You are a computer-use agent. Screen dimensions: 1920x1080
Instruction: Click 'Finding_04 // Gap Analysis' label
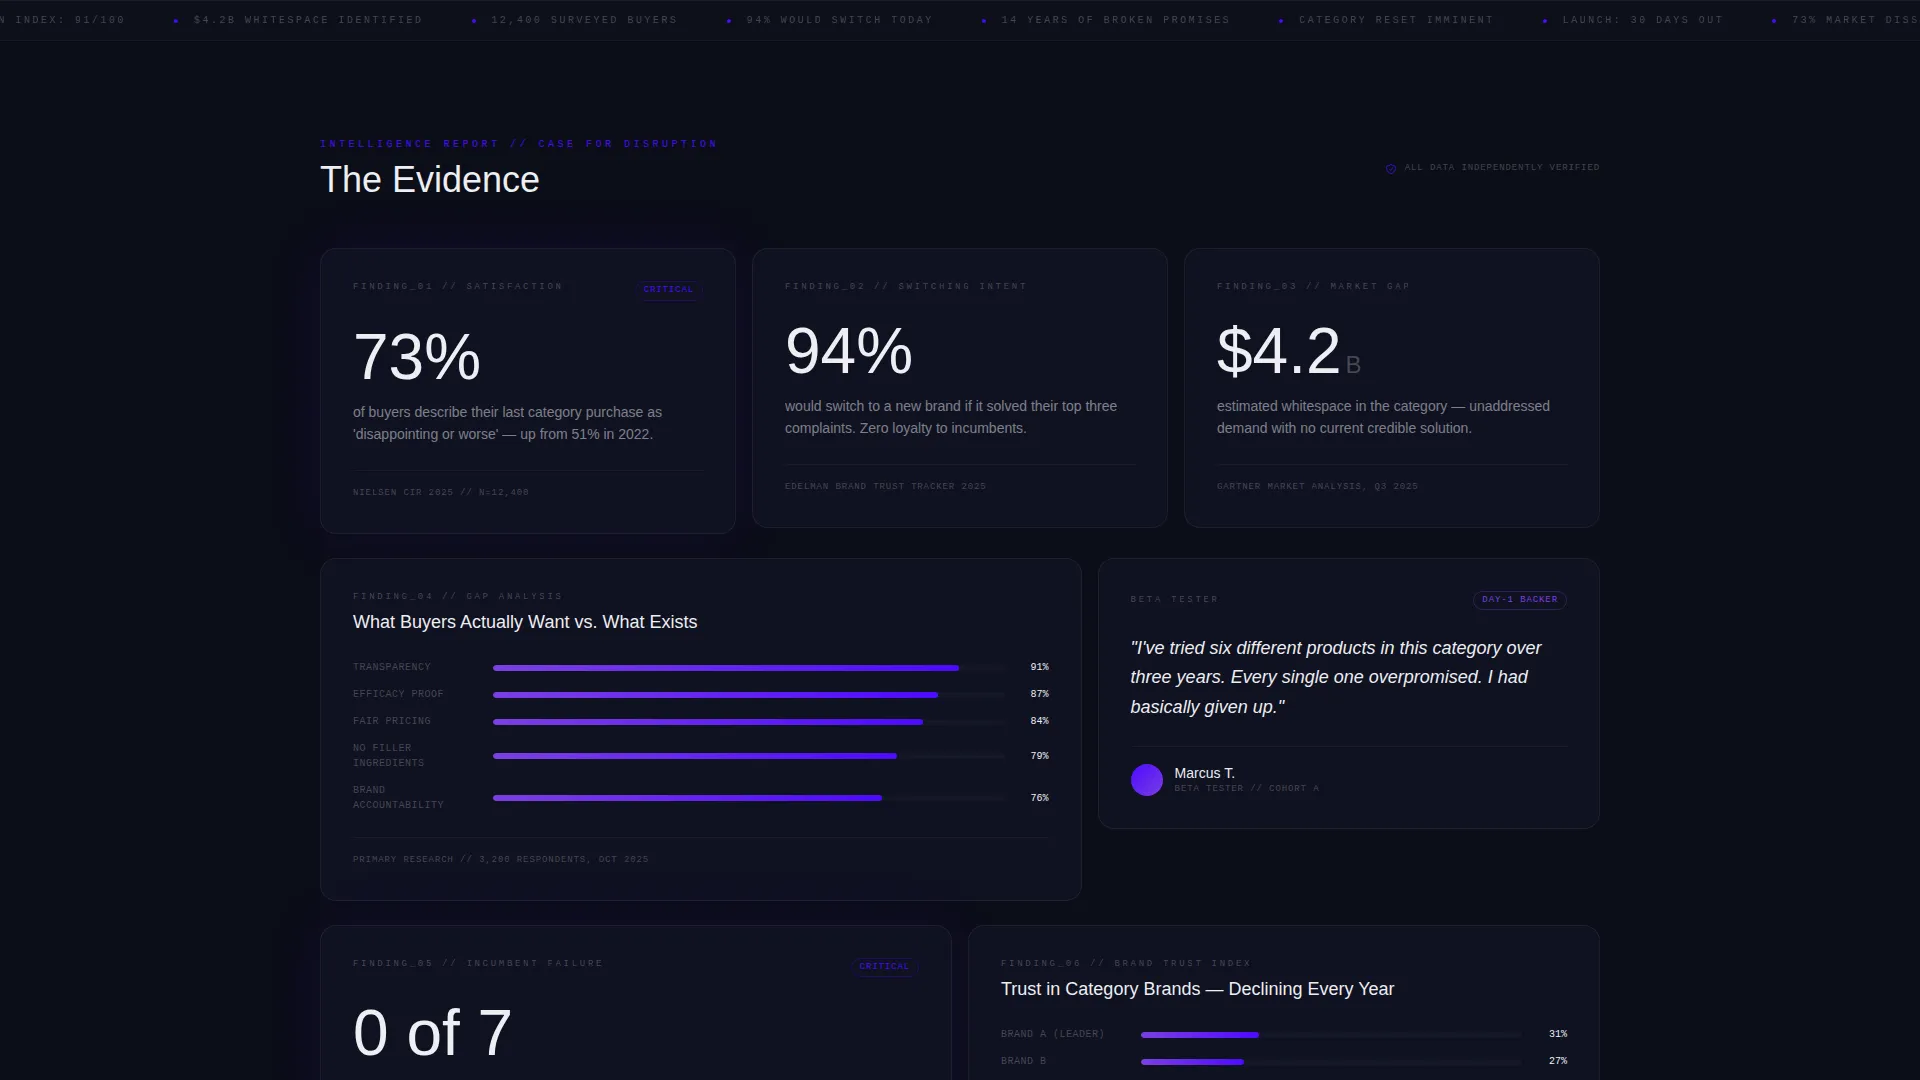[458, 596]
